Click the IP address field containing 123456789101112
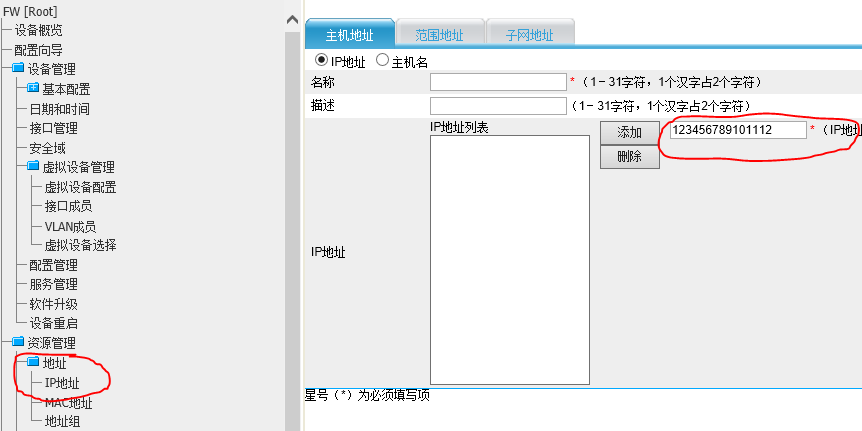The image size is (862, 431). [738, 130]
